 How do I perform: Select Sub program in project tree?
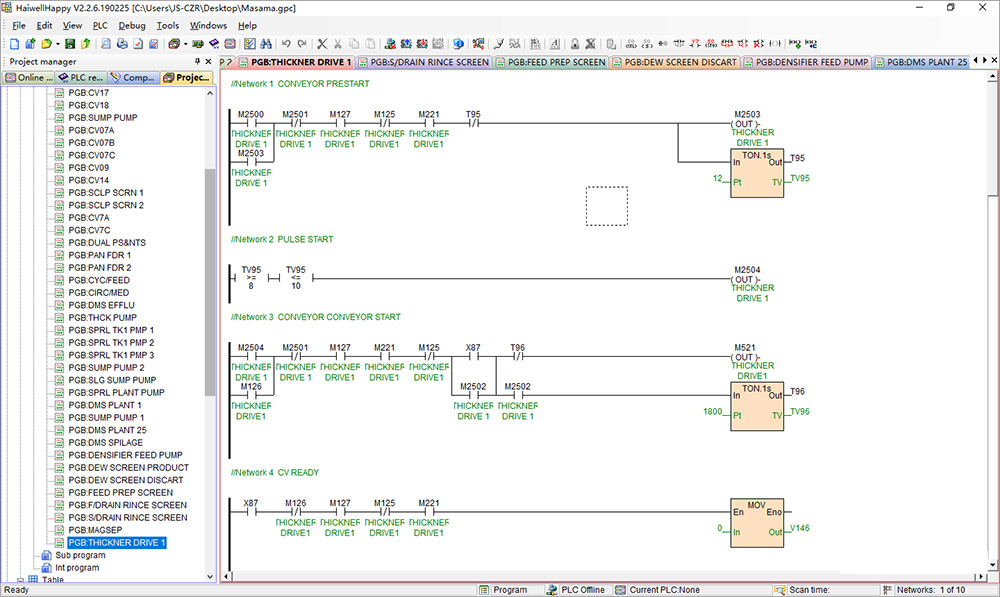pos(80,555)
